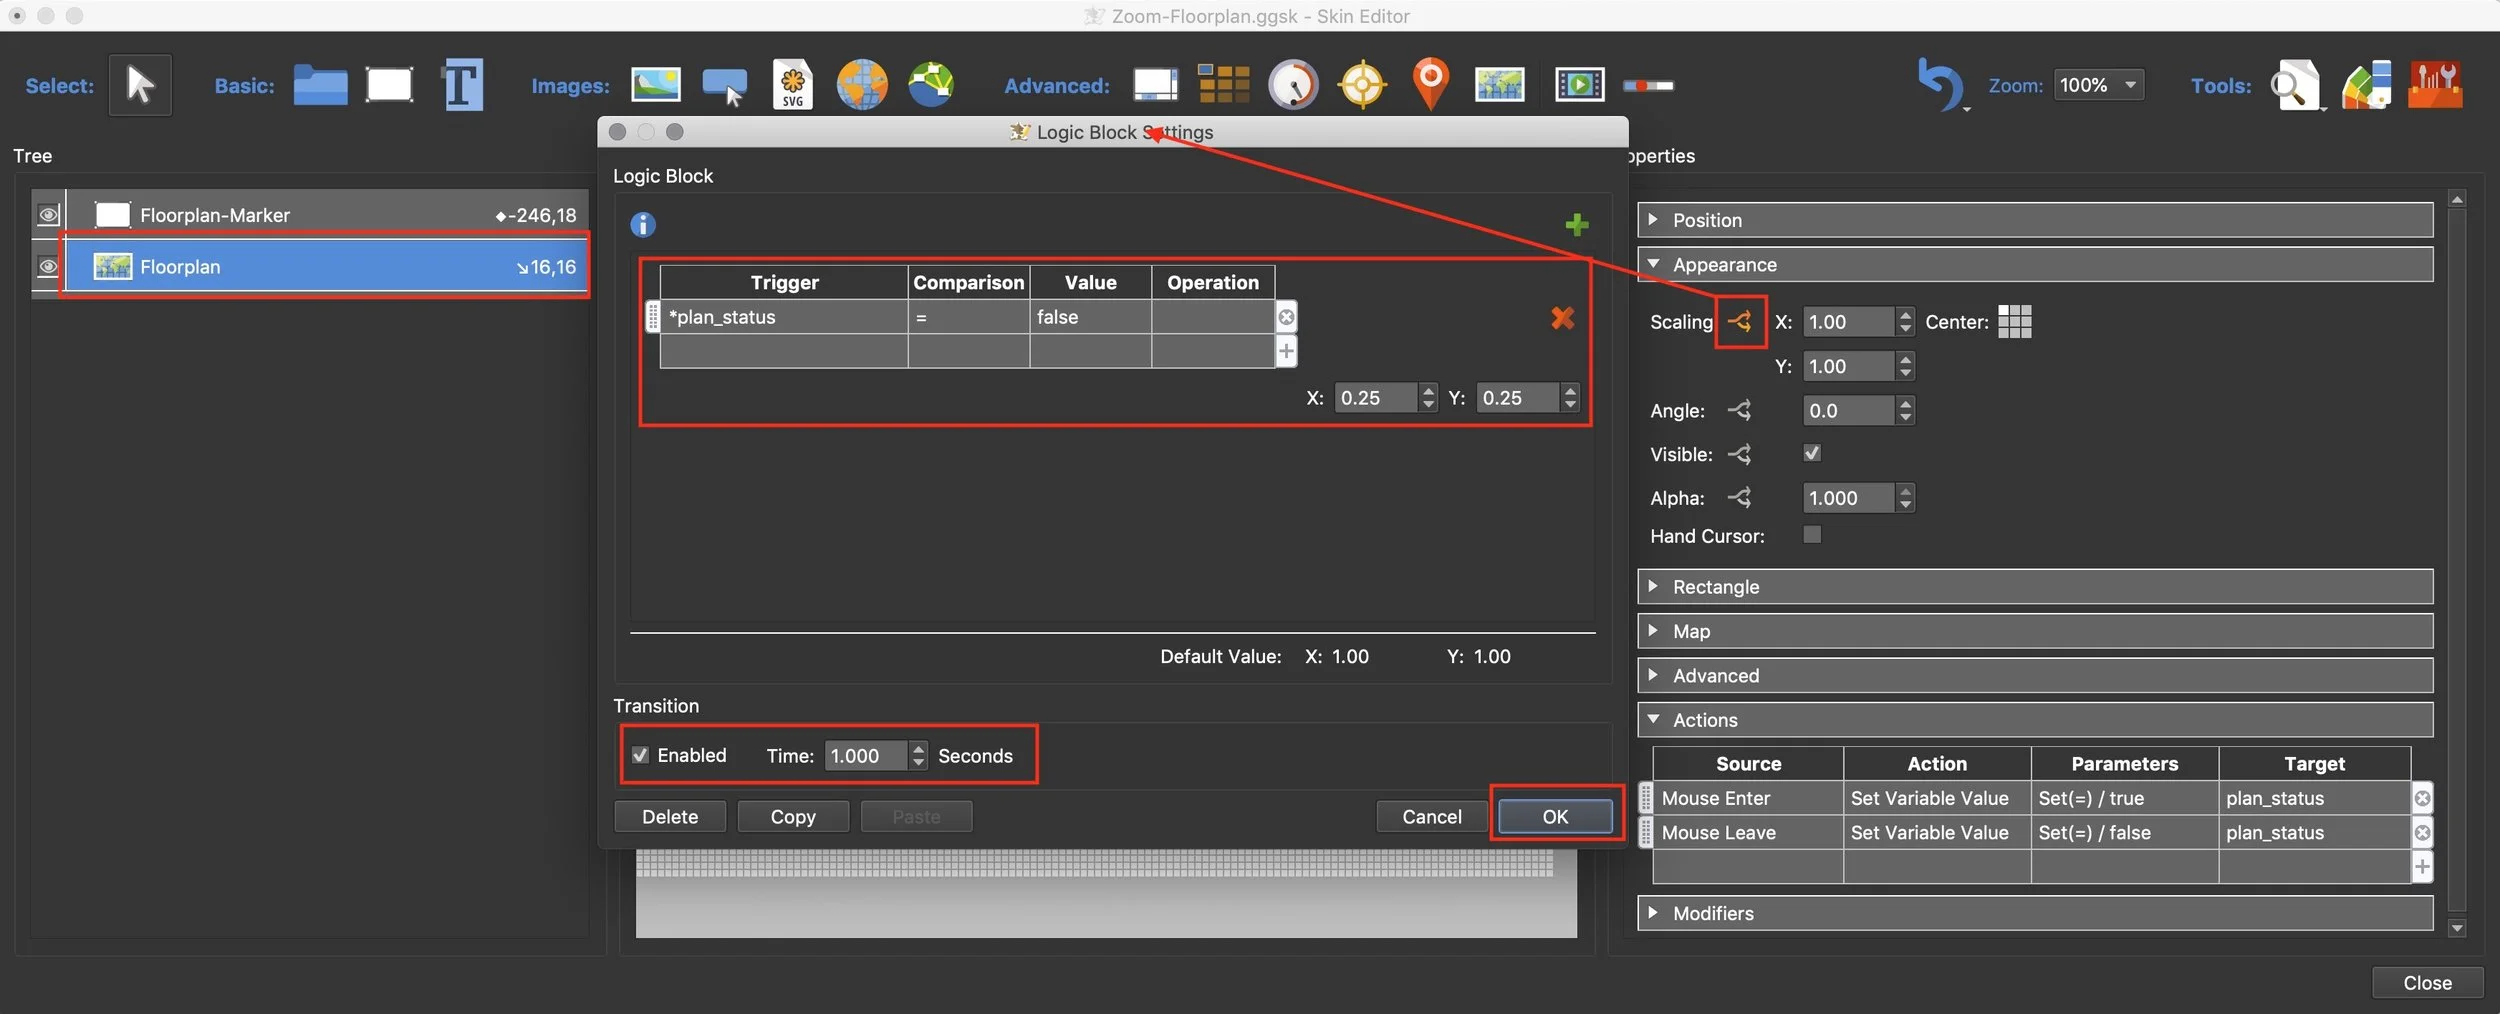This screenshot has height=1014, width=2500.
Task: Toggle the Visible checkbox in Appearance
Action: (x=1812, y=453)
